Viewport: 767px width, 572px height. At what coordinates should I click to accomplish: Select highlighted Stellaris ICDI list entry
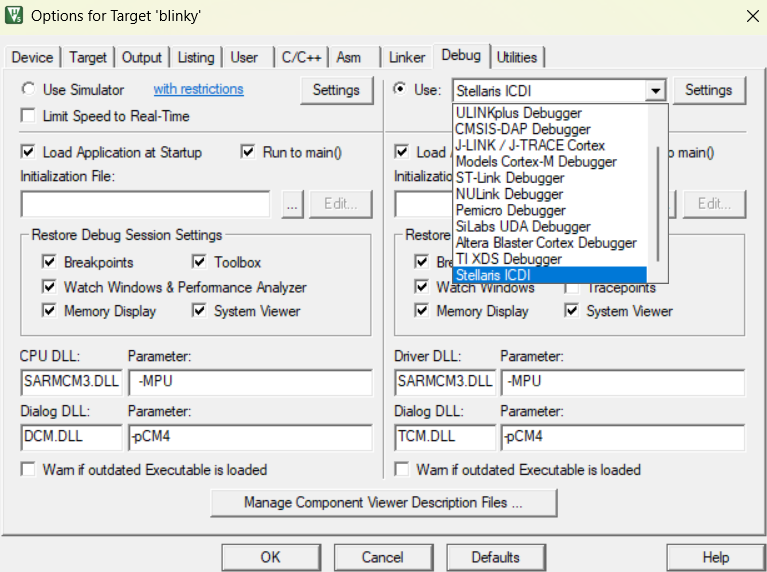pyautogui.click(x=550, y=275)
